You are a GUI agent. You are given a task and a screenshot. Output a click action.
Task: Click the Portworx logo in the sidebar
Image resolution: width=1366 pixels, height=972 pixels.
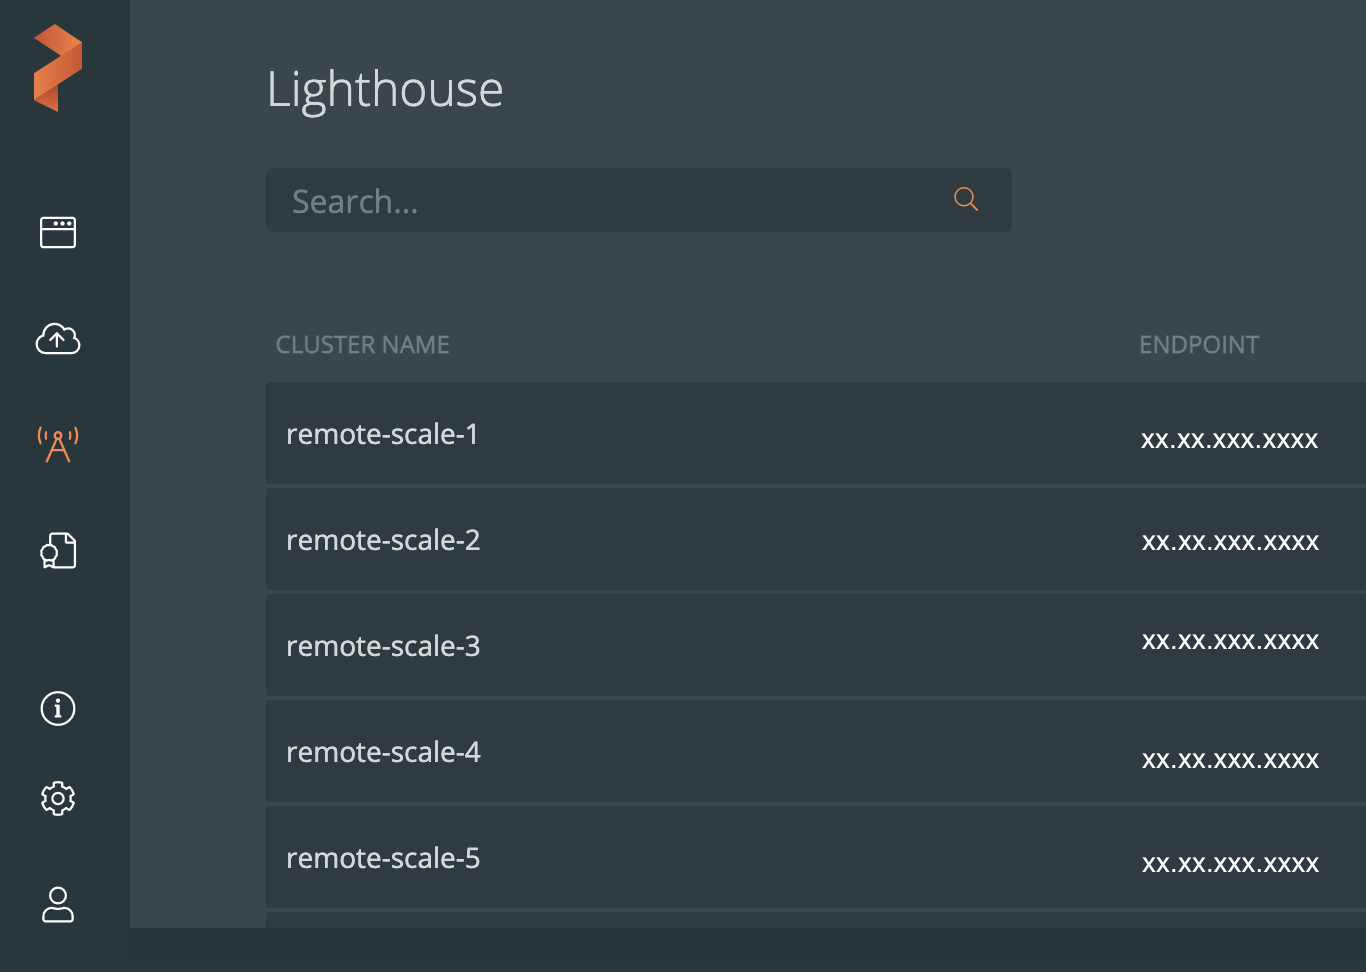pyautogui.click(x=58, y=68)
